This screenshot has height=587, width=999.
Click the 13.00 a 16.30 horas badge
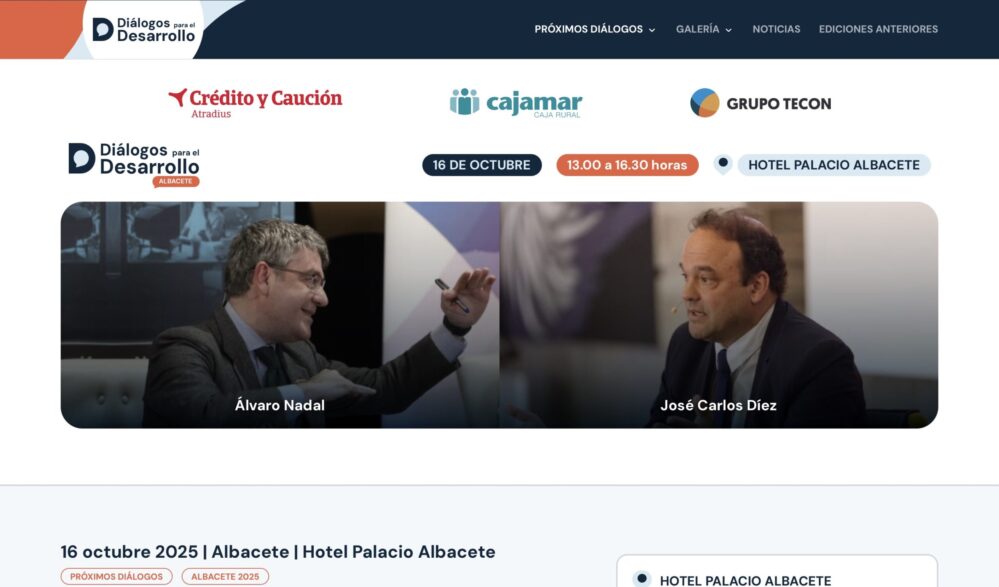point(627,165)
